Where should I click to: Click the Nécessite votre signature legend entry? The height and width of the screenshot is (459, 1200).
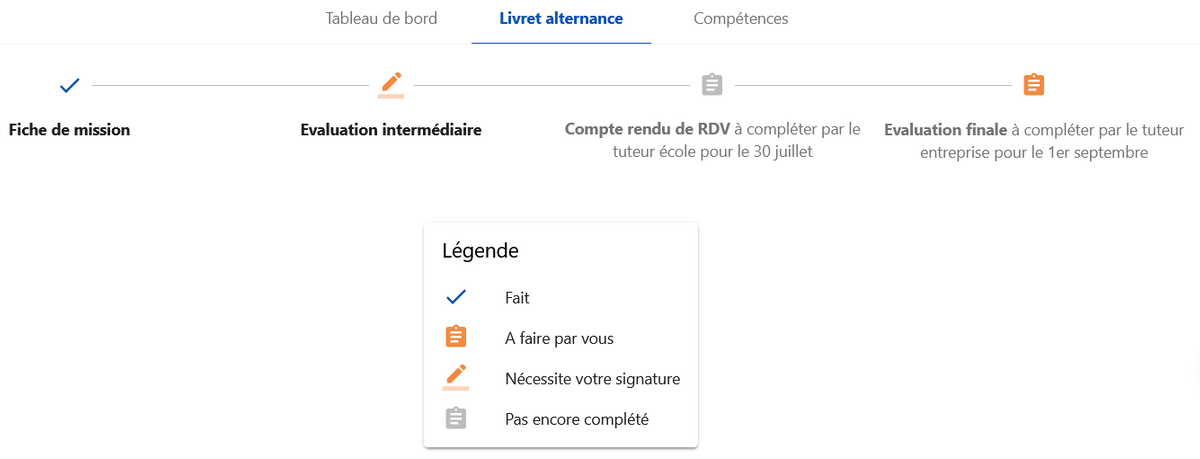point(592,379)
